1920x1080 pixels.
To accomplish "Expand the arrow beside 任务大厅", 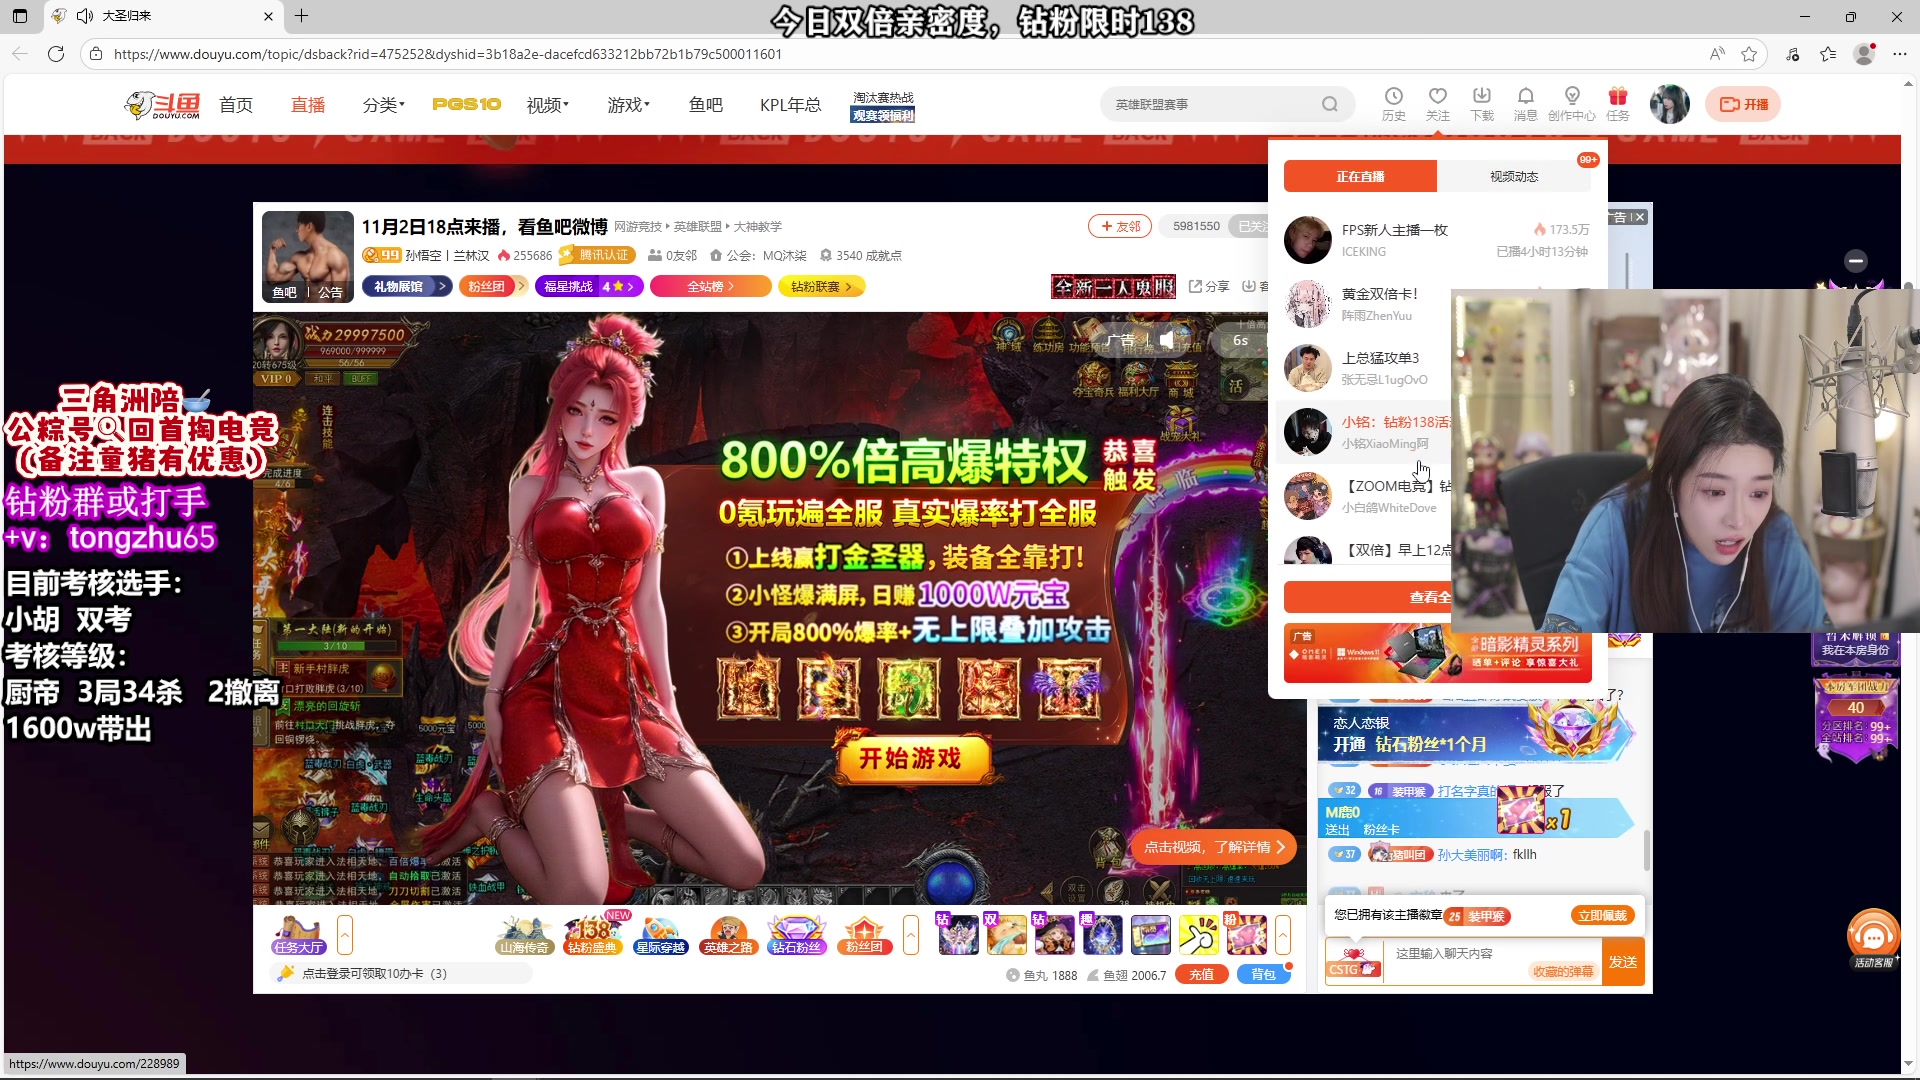I will (x=345, y=935).
